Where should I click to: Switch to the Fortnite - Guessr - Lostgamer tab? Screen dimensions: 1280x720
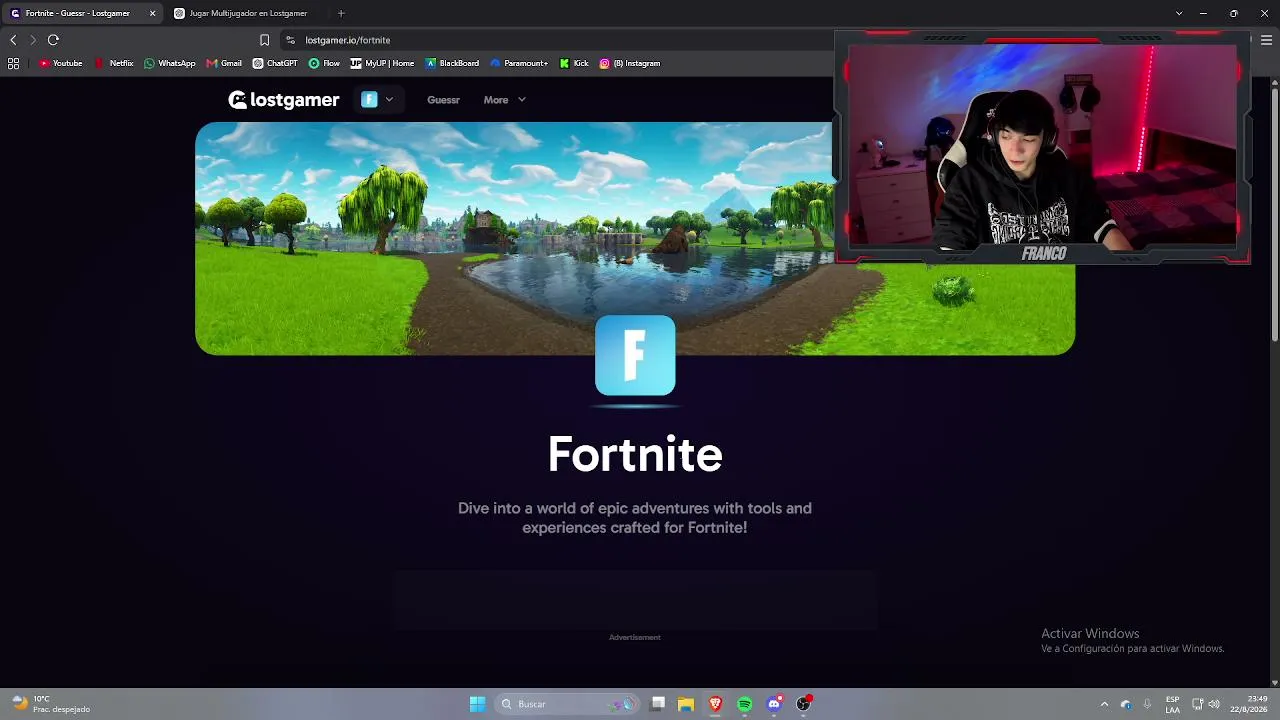coord(82,13)
